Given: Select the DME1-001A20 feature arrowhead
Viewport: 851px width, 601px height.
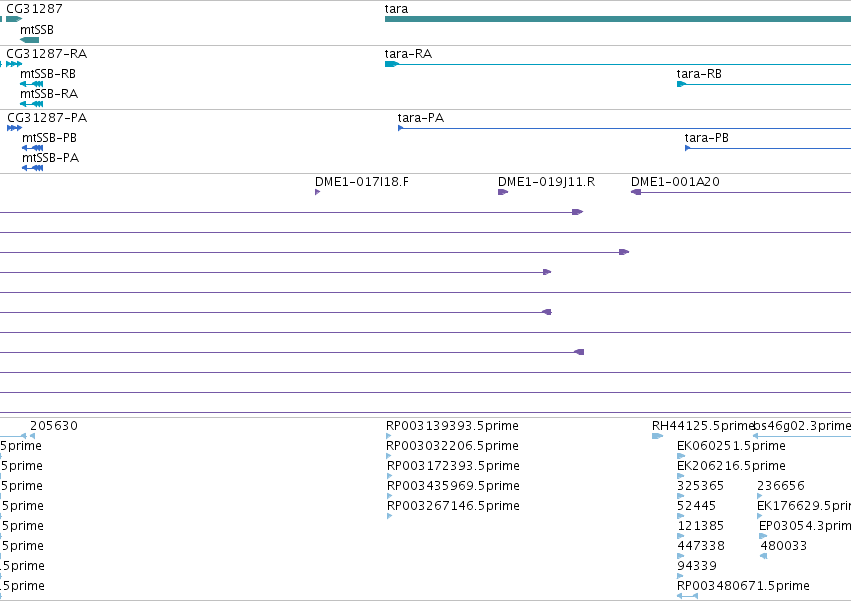Looking at the screenshot, I should coord(636,192).
